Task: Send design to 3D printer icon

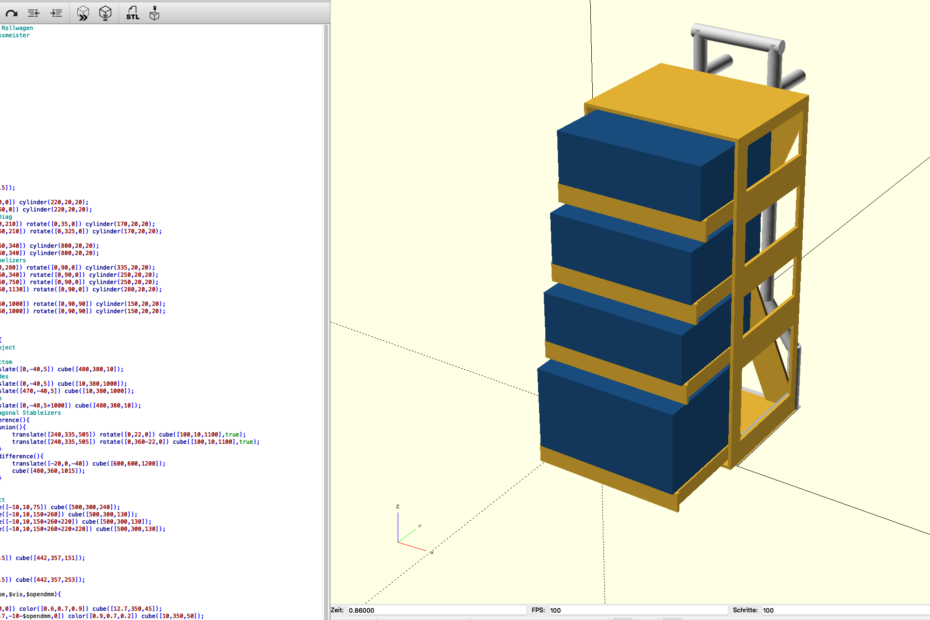Action: point(154,13)
